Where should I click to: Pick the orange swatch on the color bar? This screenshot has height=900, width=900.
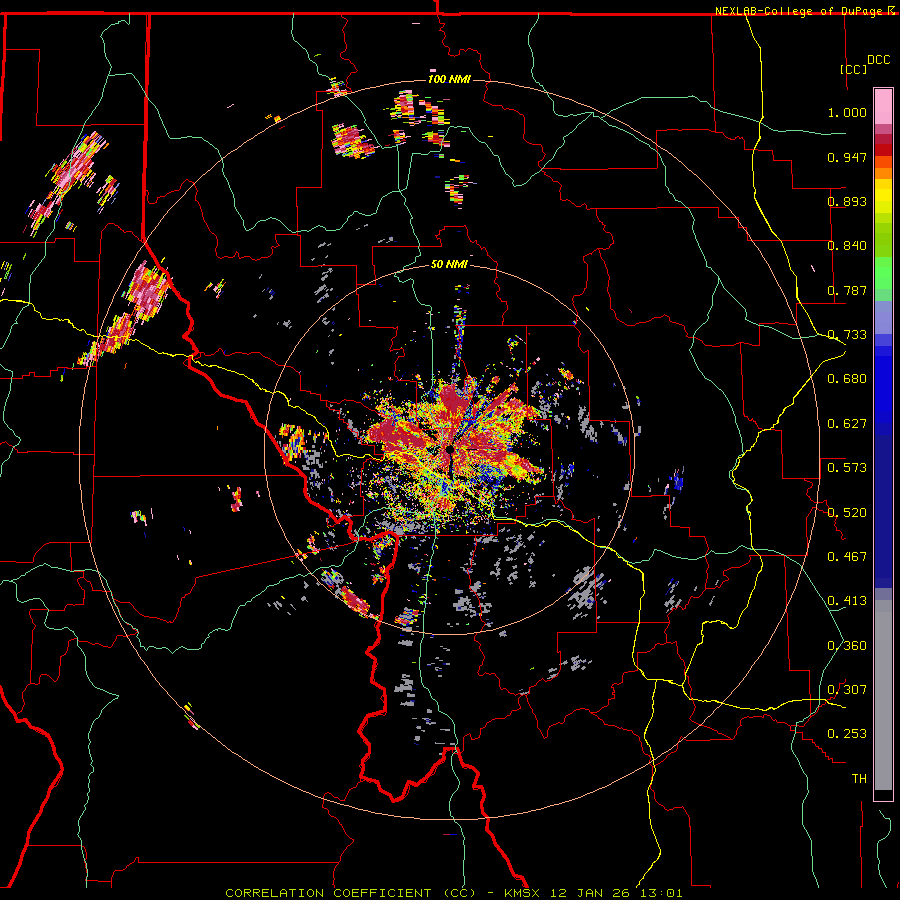(x=883, y=173)
